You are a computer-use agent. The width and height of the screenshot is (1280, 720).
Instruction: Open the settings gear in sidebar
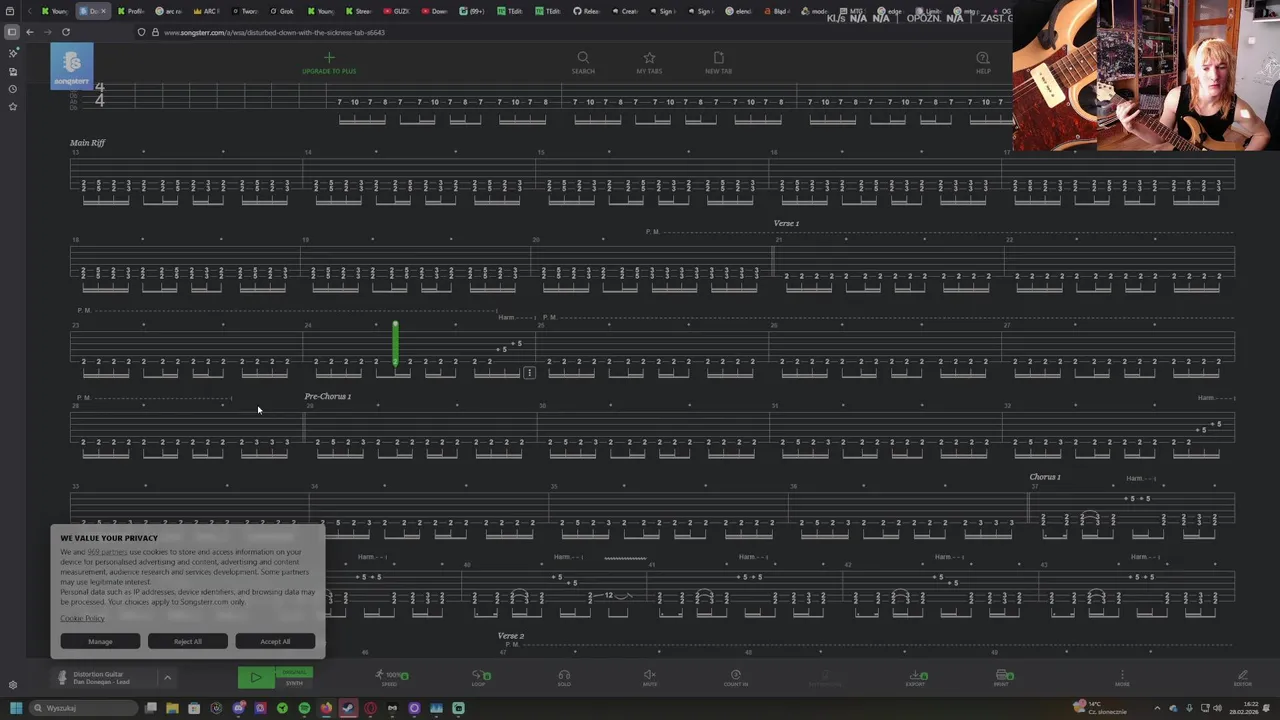pos(12,685)
